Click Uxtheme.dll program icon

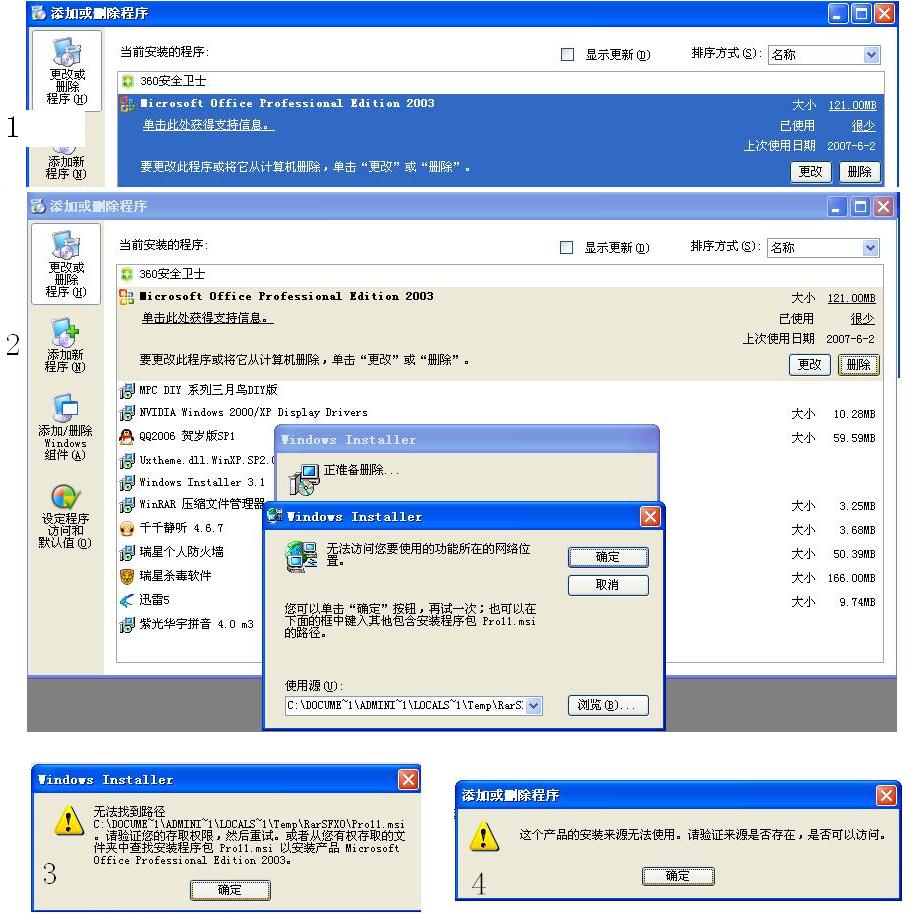127,461
